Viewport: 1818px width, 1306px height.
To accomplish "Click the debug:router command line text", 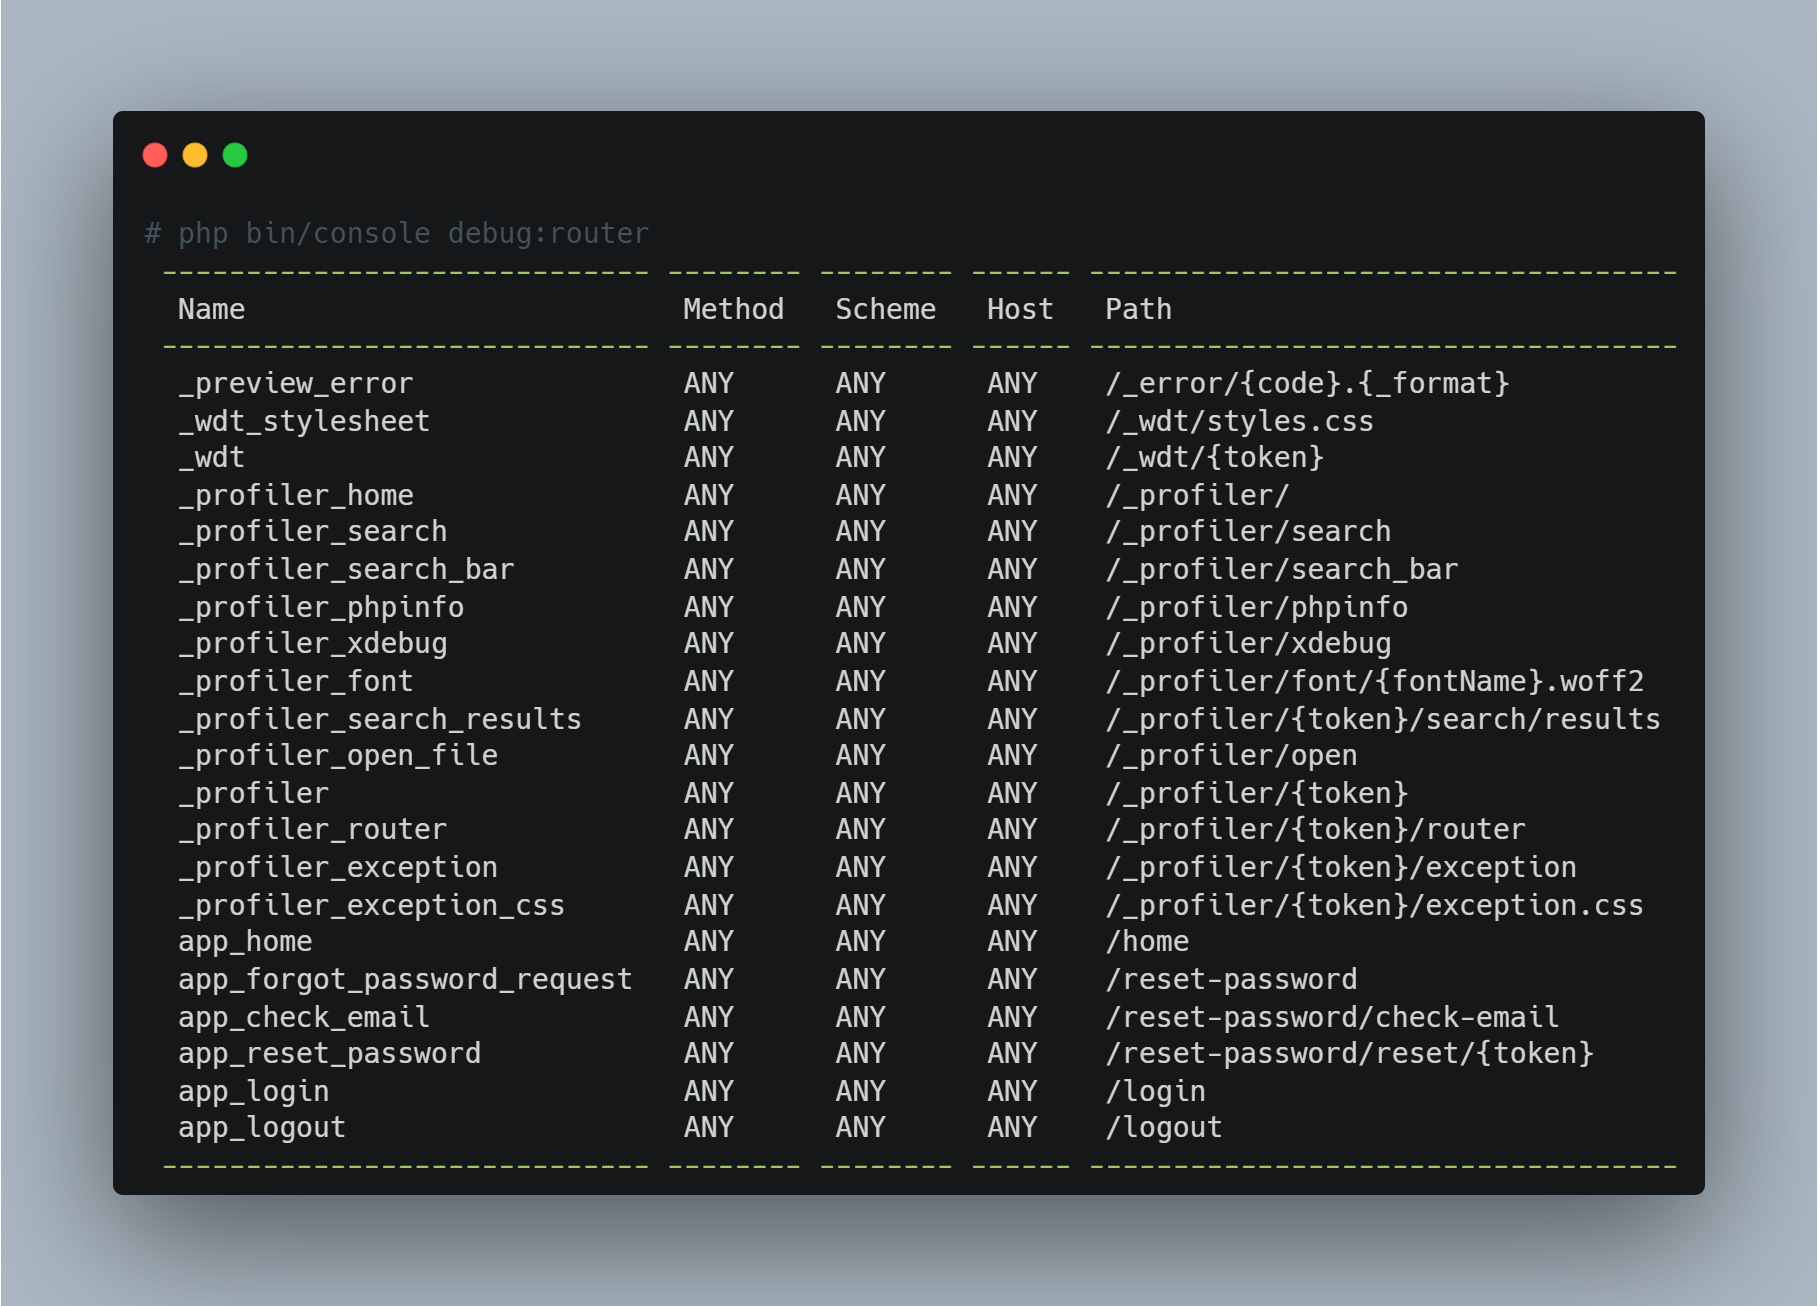I will point(397,233).
